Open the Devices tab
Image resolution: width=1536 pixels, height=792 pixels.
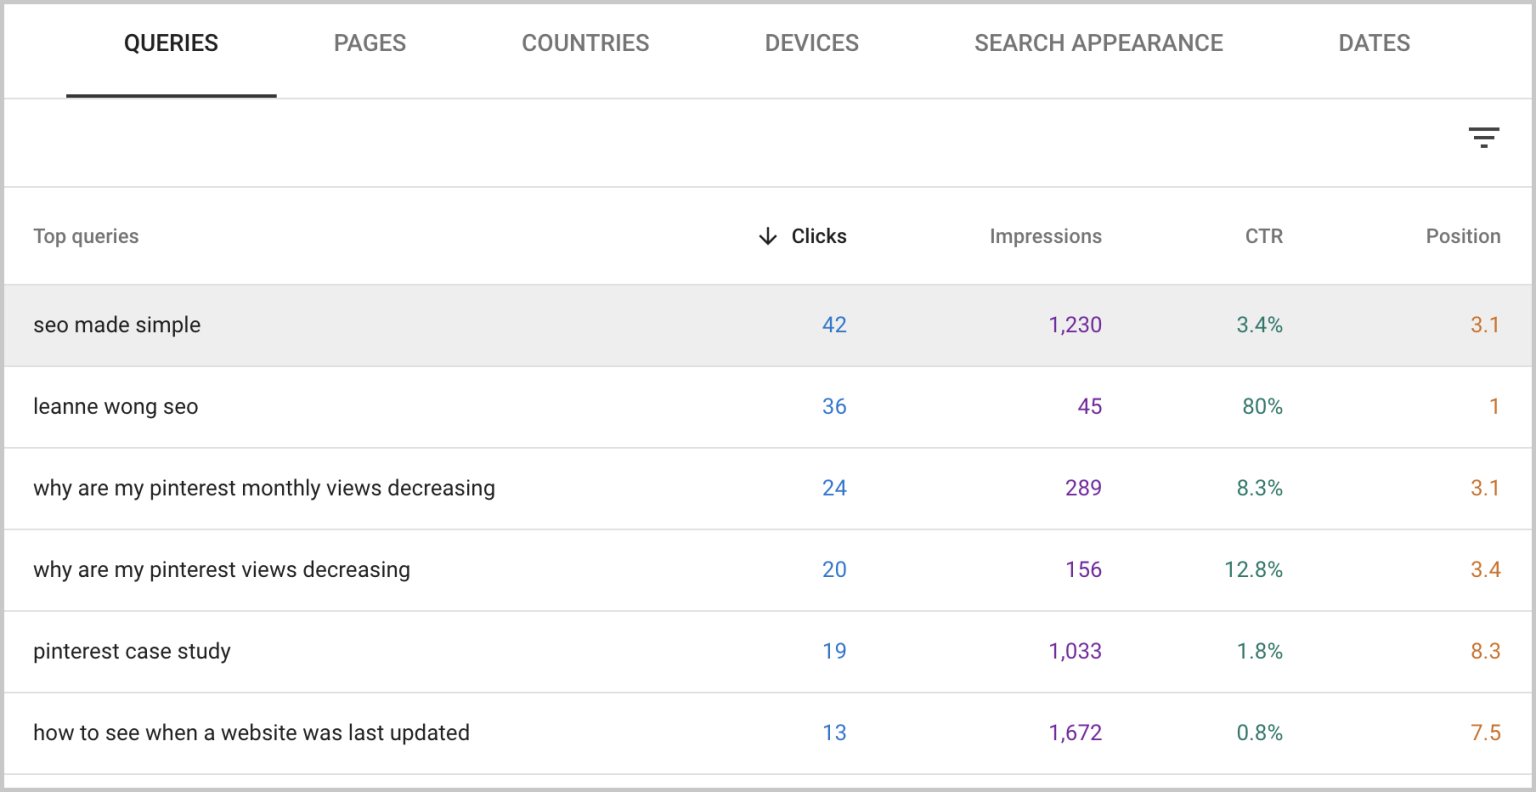(x=811, y=43)
